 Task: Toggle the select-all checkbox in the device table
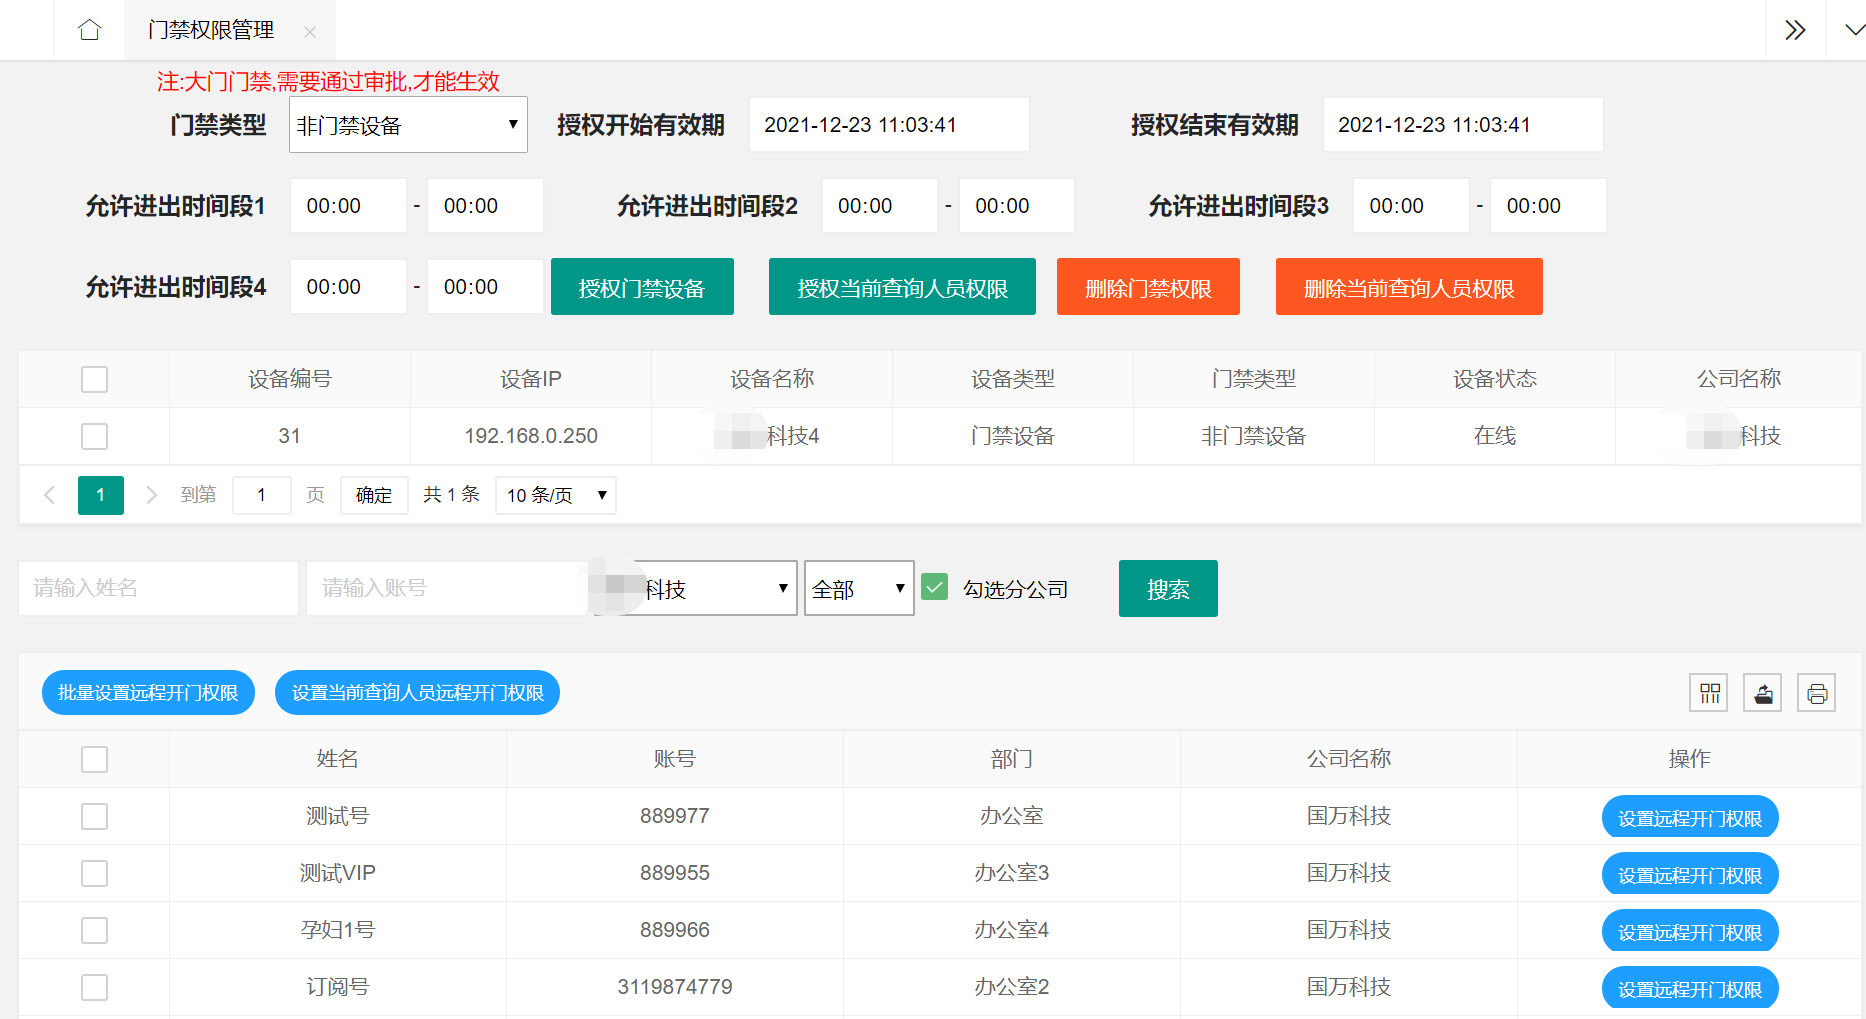[94, 379]
